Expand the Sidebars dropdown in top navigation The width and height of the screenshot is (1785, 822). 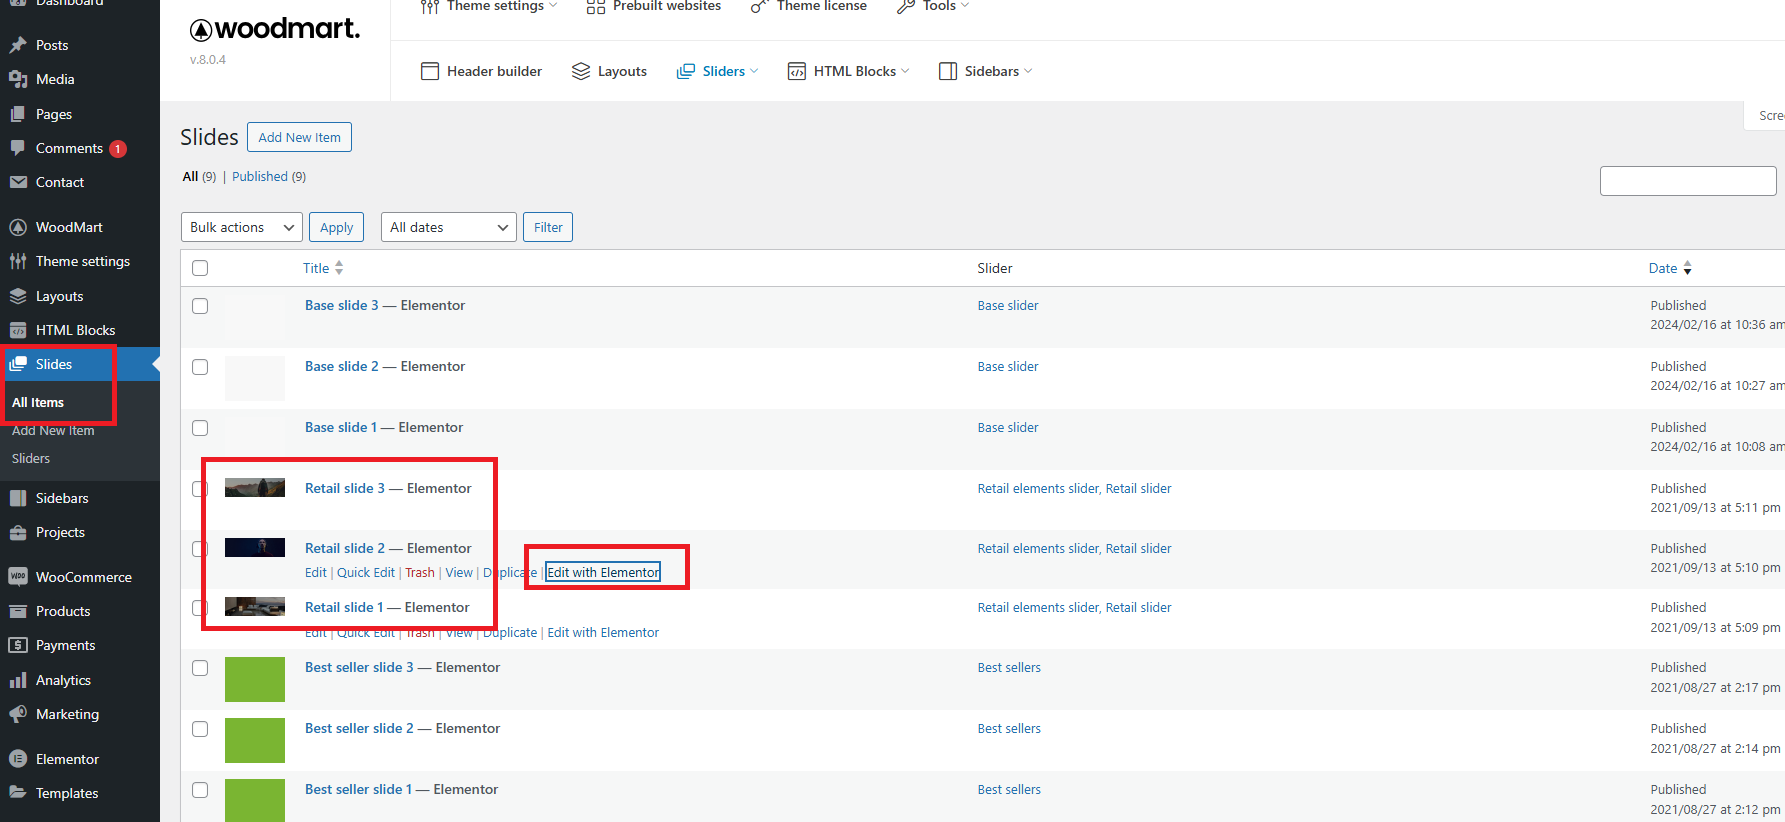[1028, 71]
